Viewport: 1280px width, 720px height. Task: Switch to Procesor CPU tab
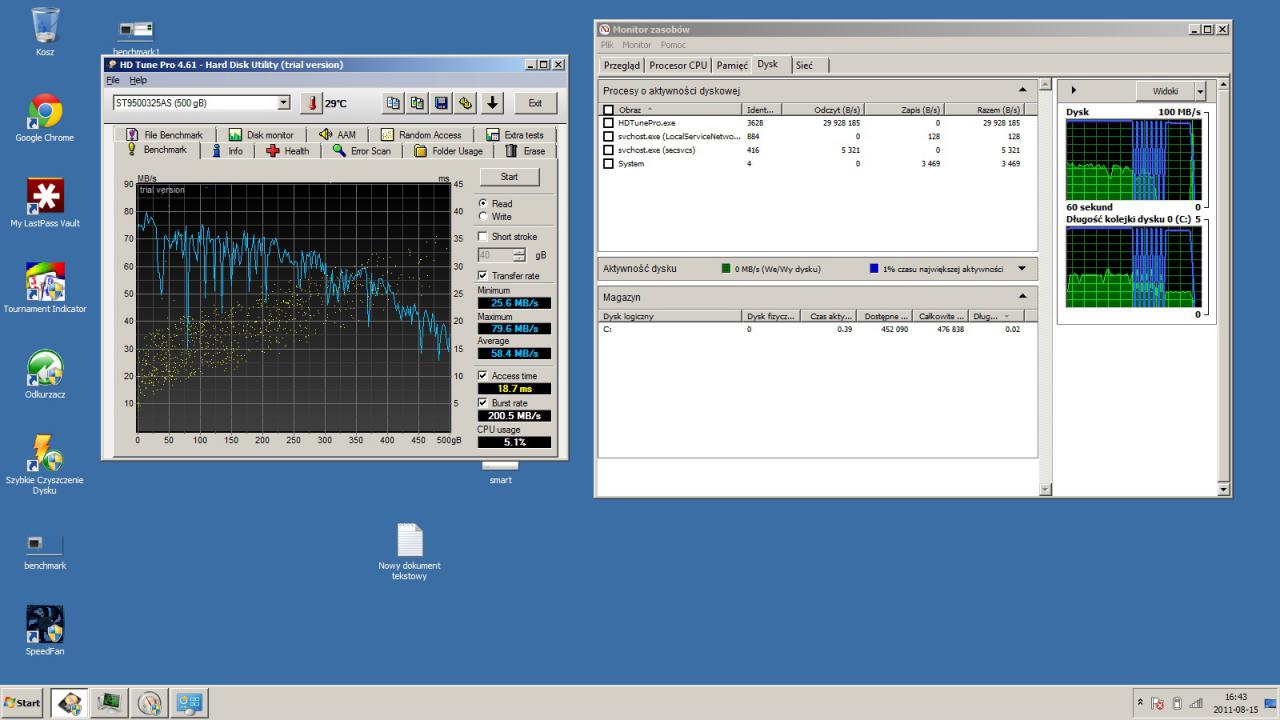pyautogui.click(x=678, y=65)
